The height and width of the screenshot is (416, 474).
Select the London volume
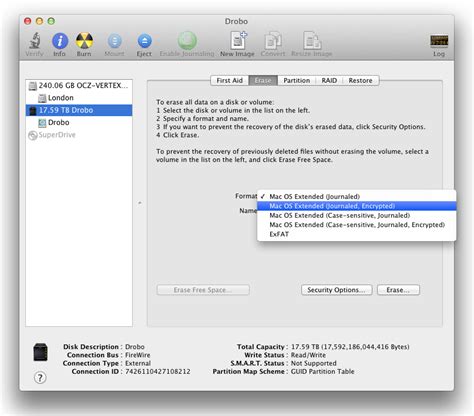(79, 98)
